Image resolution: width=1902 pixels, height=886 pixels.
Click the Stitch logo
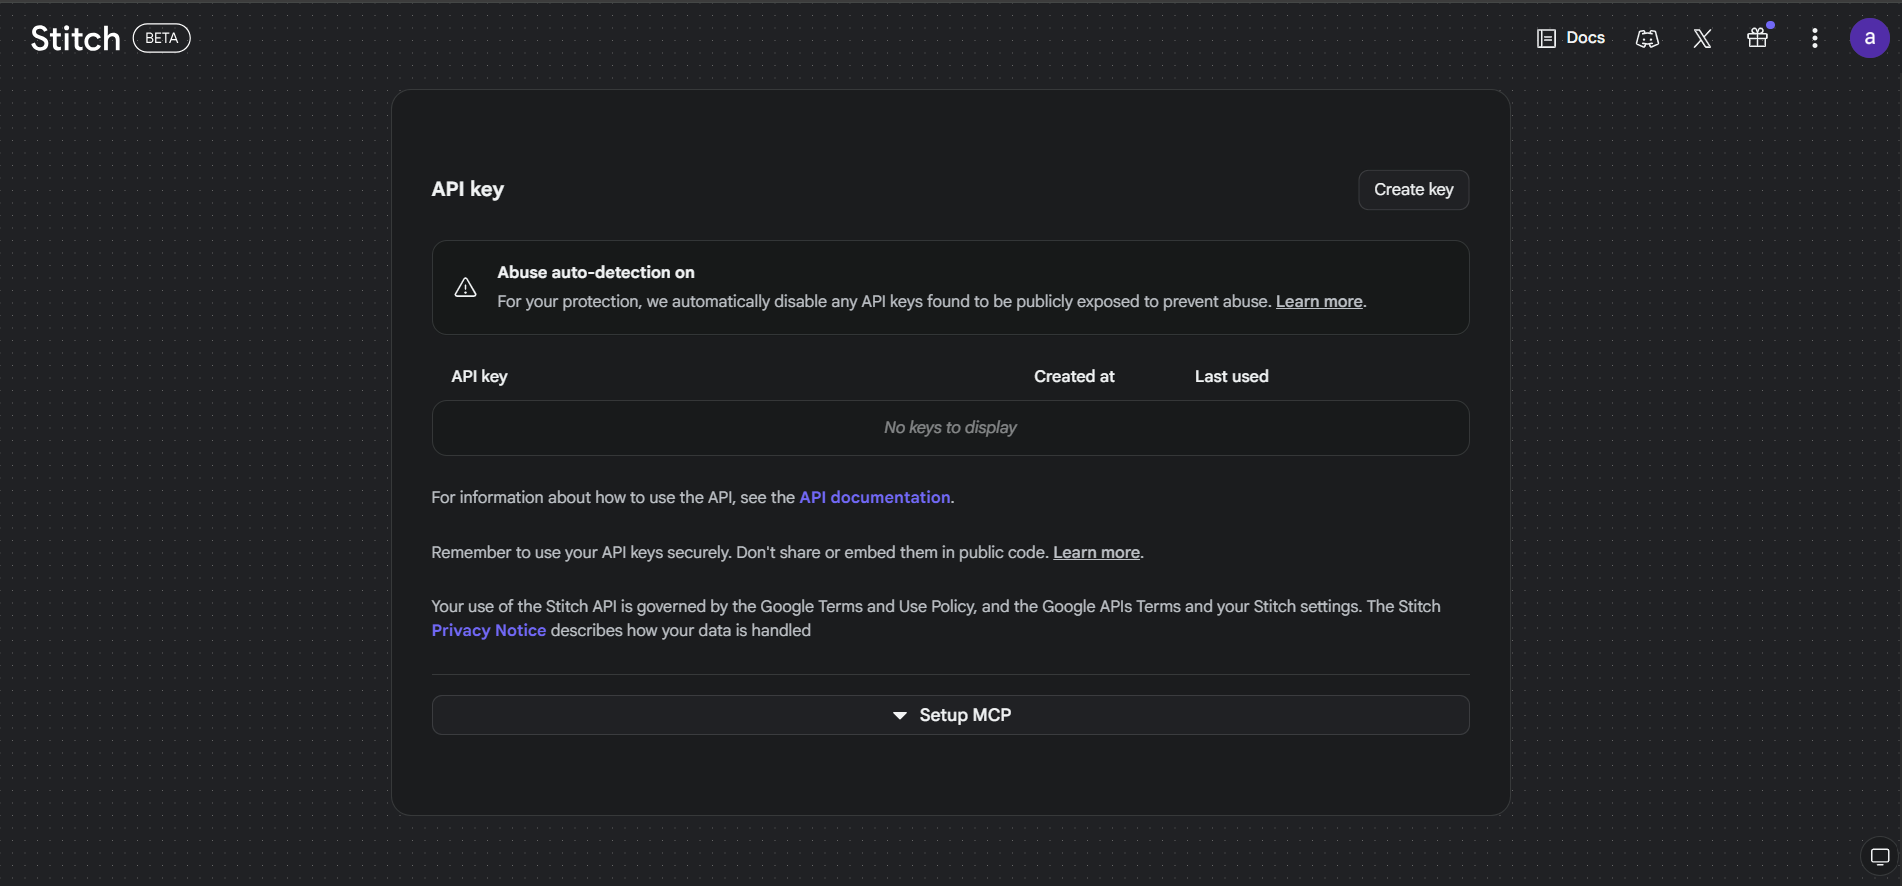pos(76,38)
